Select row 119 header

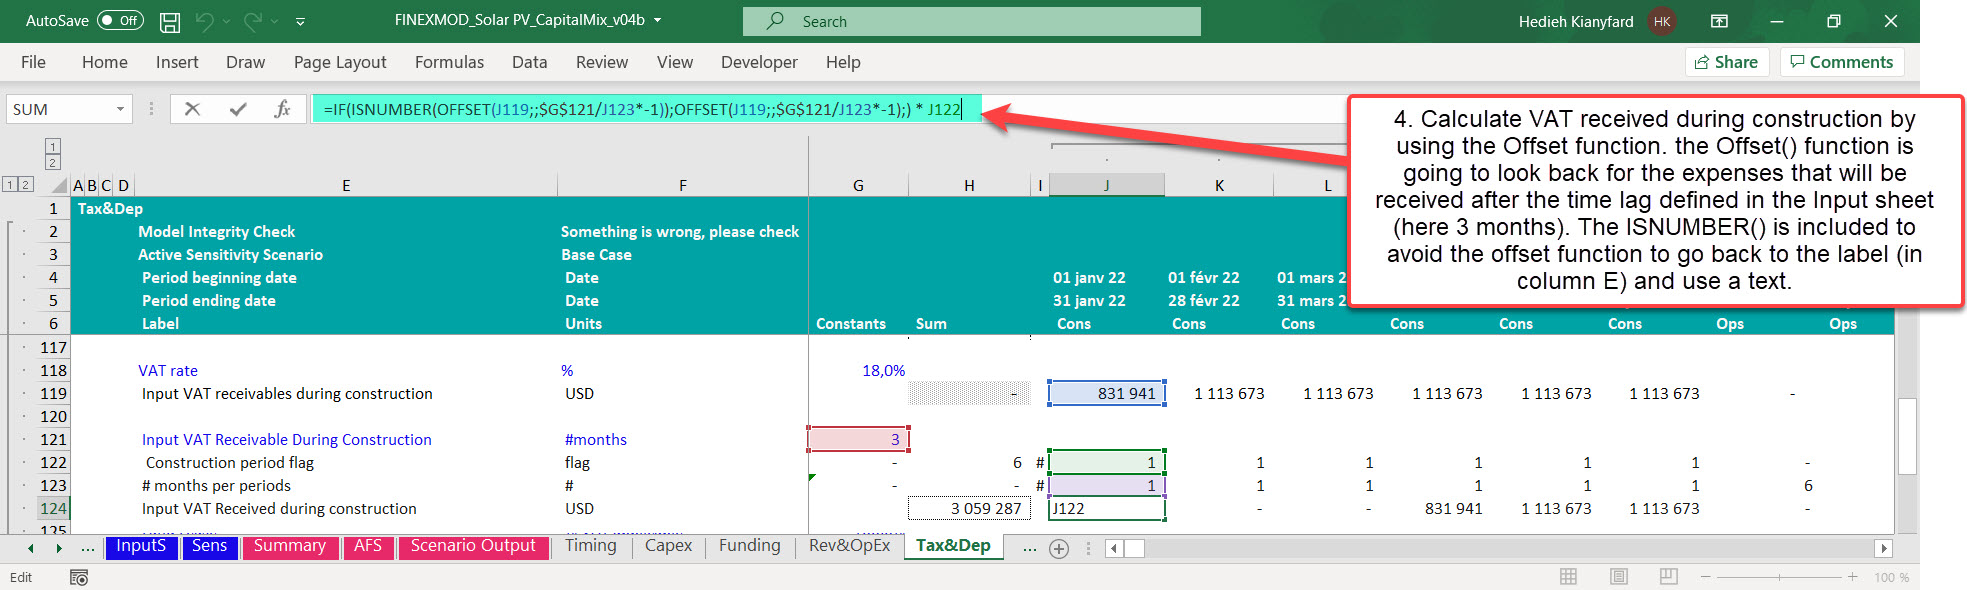coord(53,393)
